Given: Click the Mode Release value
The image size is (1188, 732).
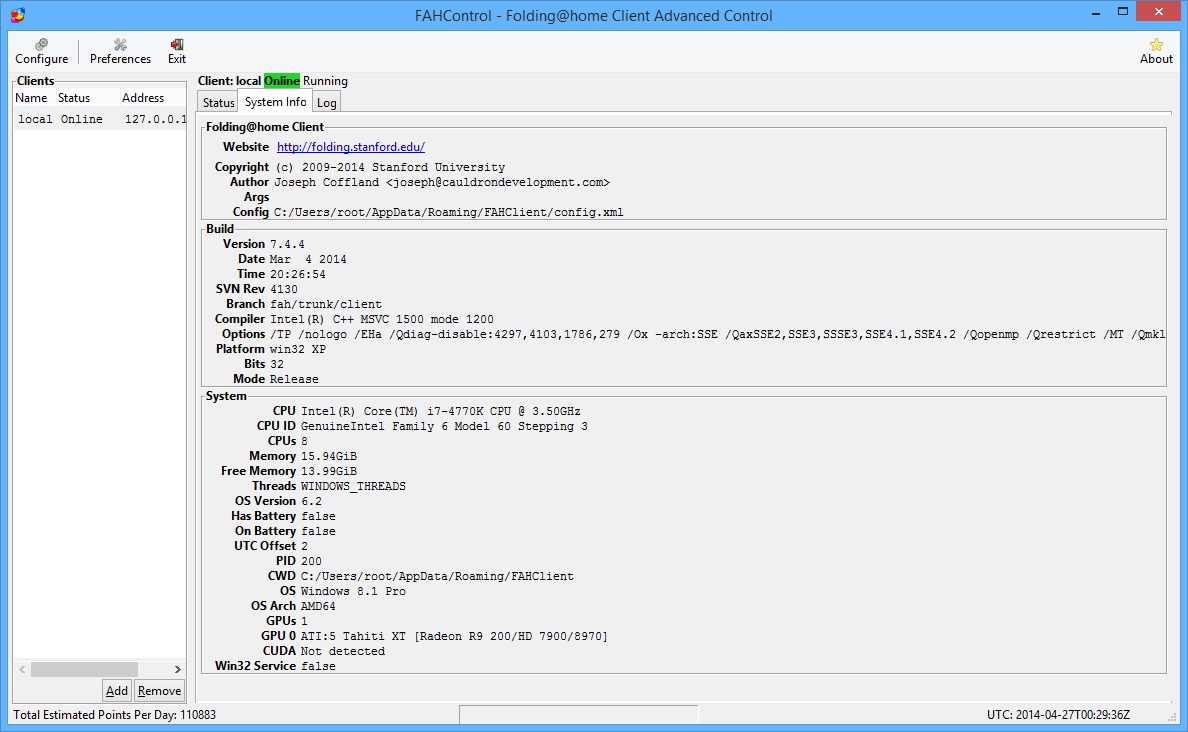Looking at the screenshot, I should (295, 379).
